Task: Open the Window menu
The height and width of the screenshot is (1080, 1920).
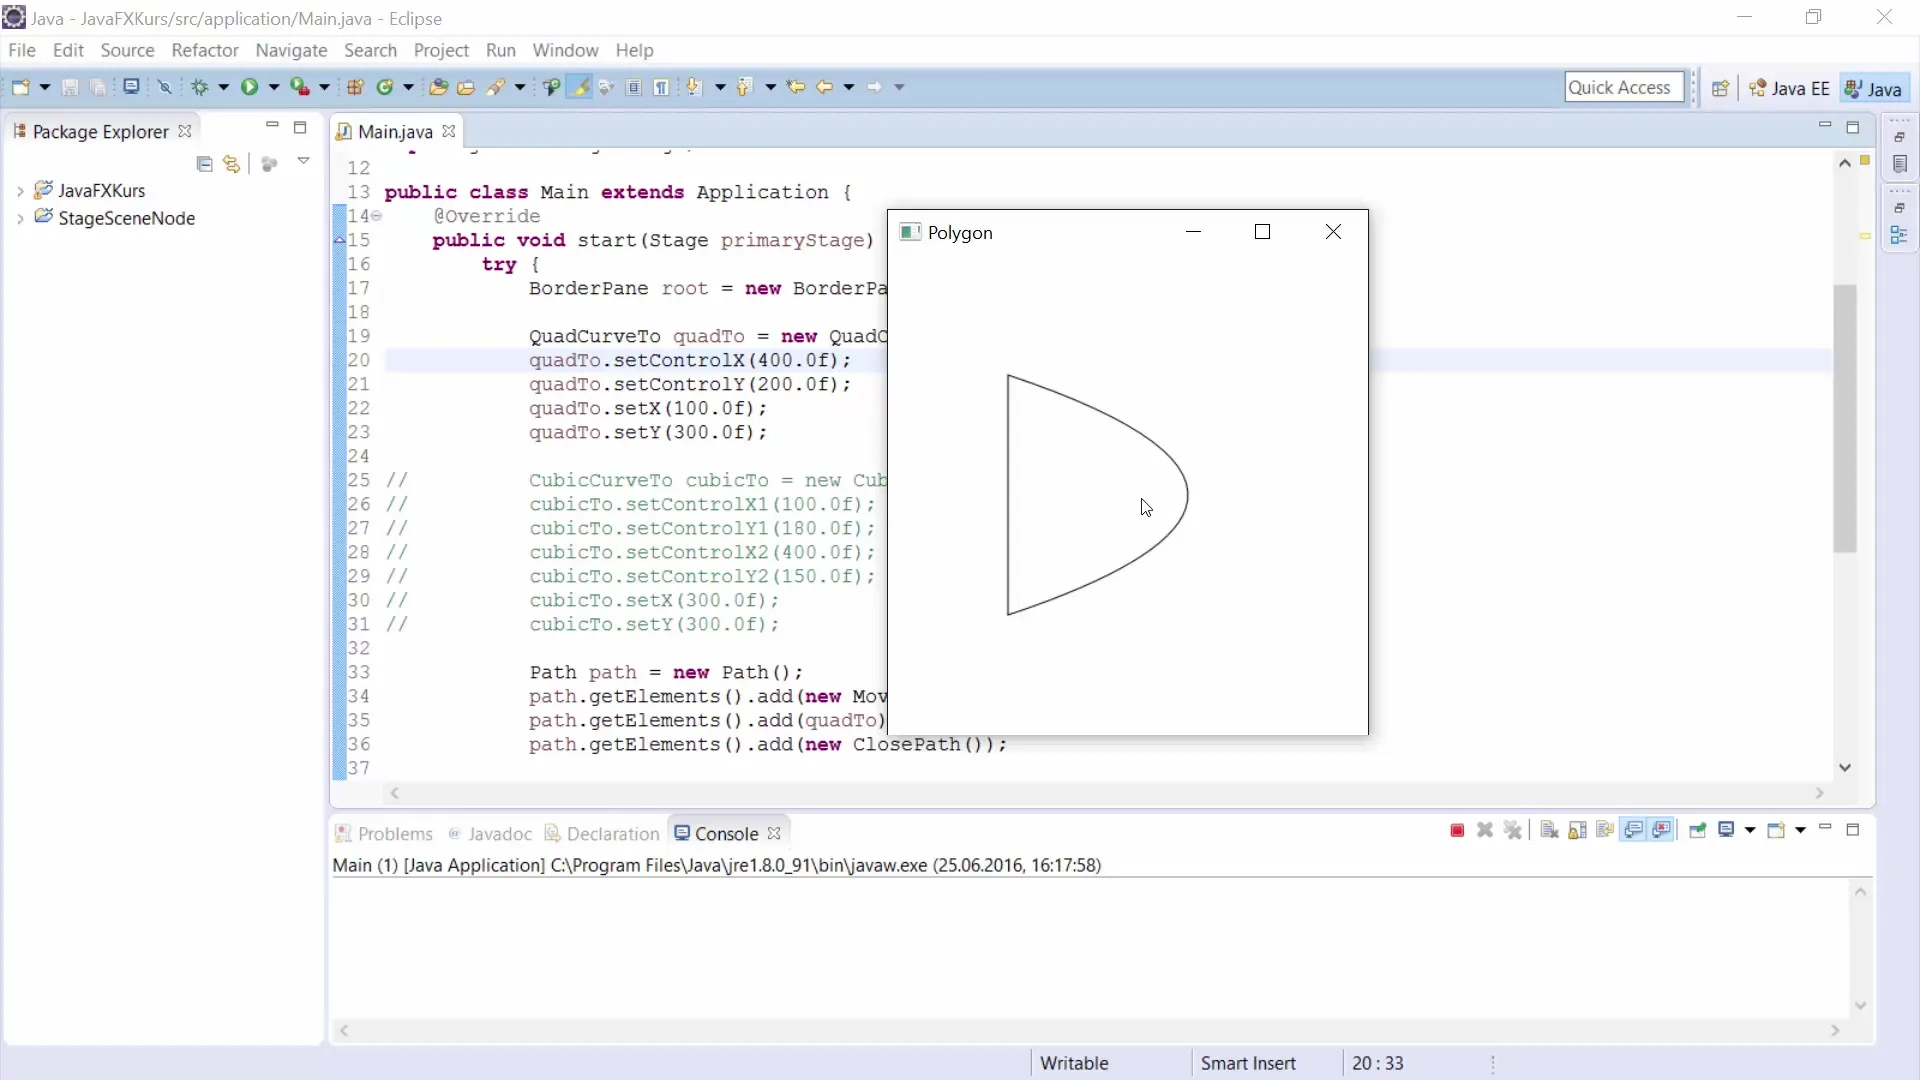Action: click(565, 50)
